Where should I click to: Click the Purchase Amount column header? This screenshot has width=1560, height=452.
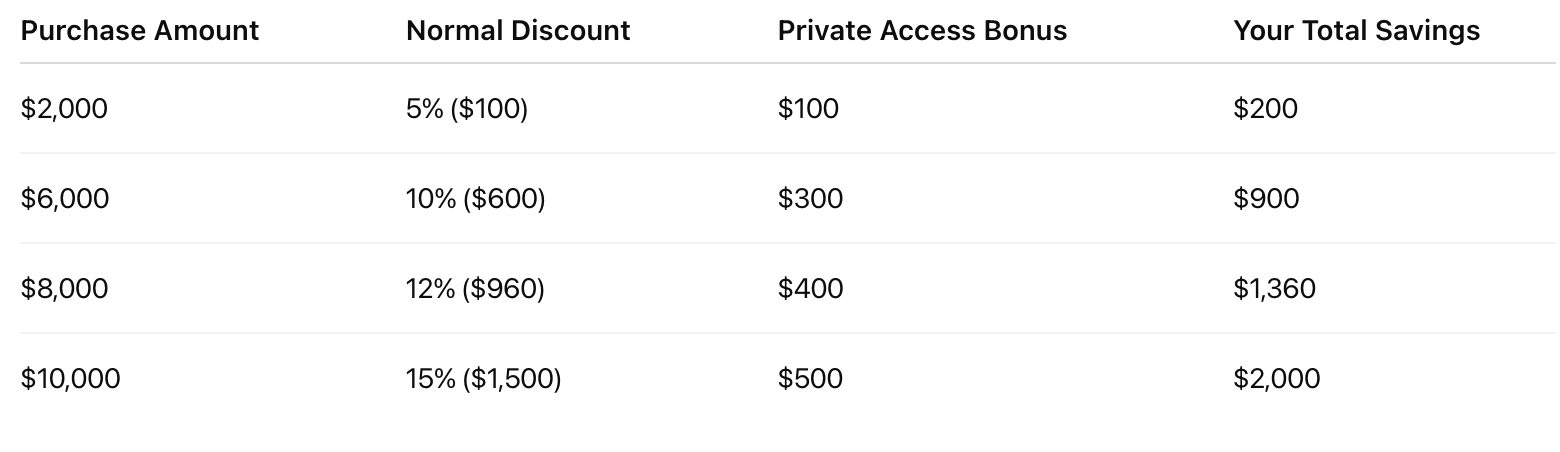tap(140, 31)
